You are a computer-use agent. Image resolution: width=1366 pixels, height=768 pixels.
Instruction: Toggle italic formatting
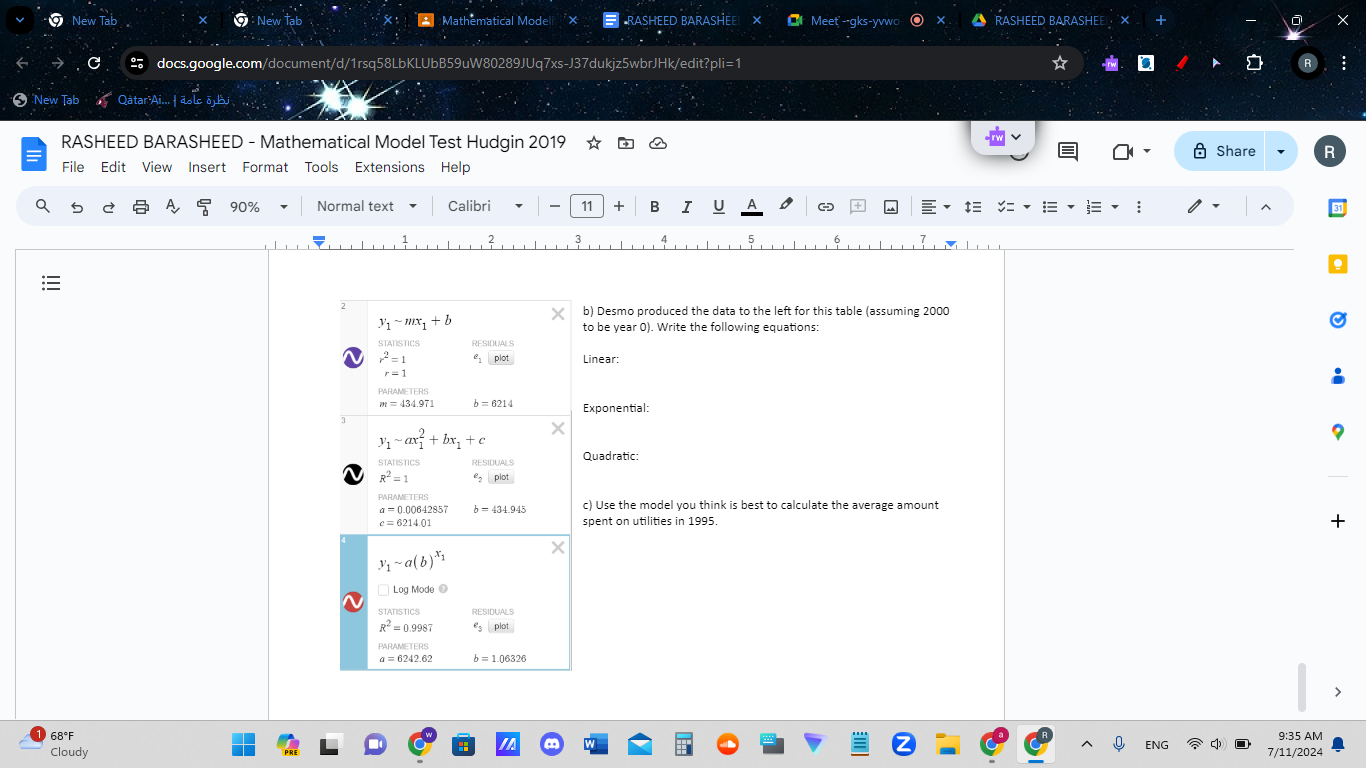point(686,206)
